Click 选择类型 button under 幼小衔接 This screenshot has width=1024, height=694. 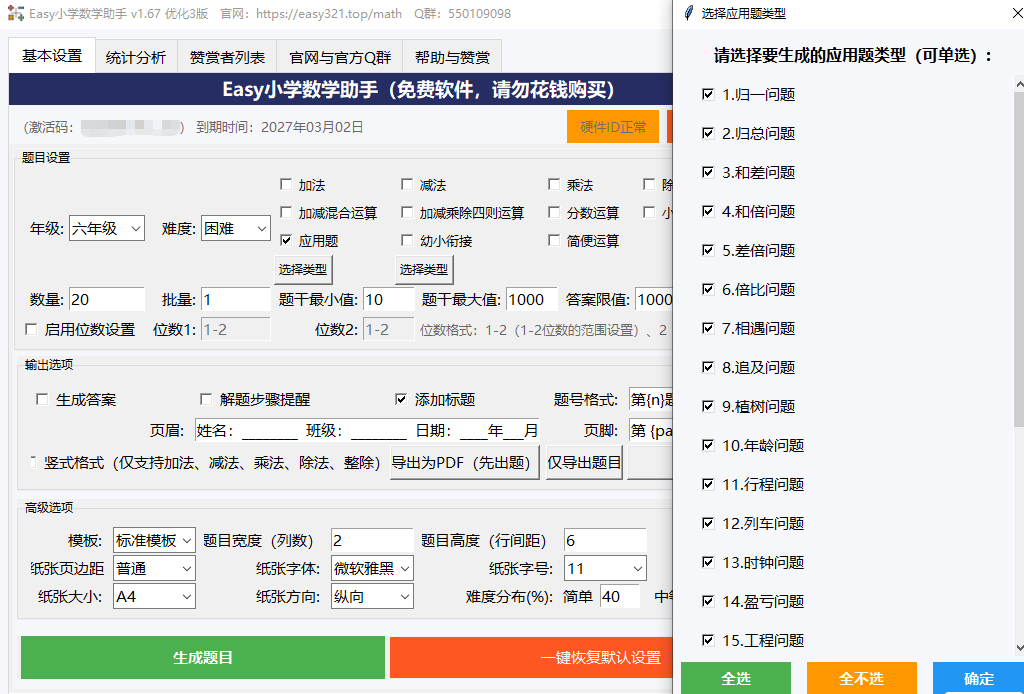pyautogui.click(x=424, y=269)
